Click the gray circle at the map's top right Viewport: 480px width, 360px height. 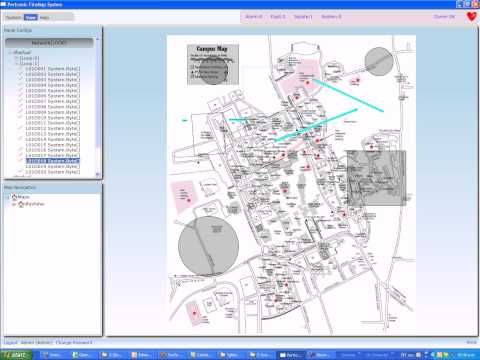pos(379,61)
